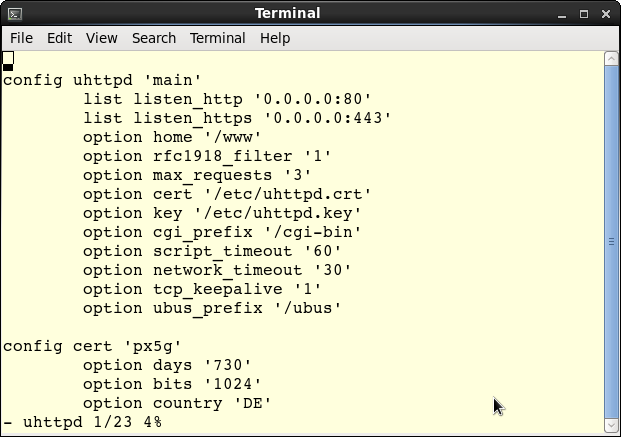Click the listen_https '0.0.0.0:443' line
This screenshot has height=437, width=621.
[x=237, y=118]
